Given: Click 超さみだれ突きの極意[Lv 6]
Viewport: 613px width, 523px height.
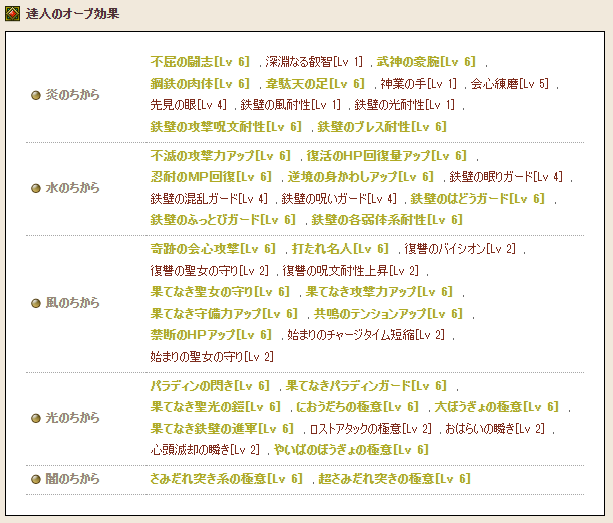Looking at the screenshot, I should (x=395, y=479).
